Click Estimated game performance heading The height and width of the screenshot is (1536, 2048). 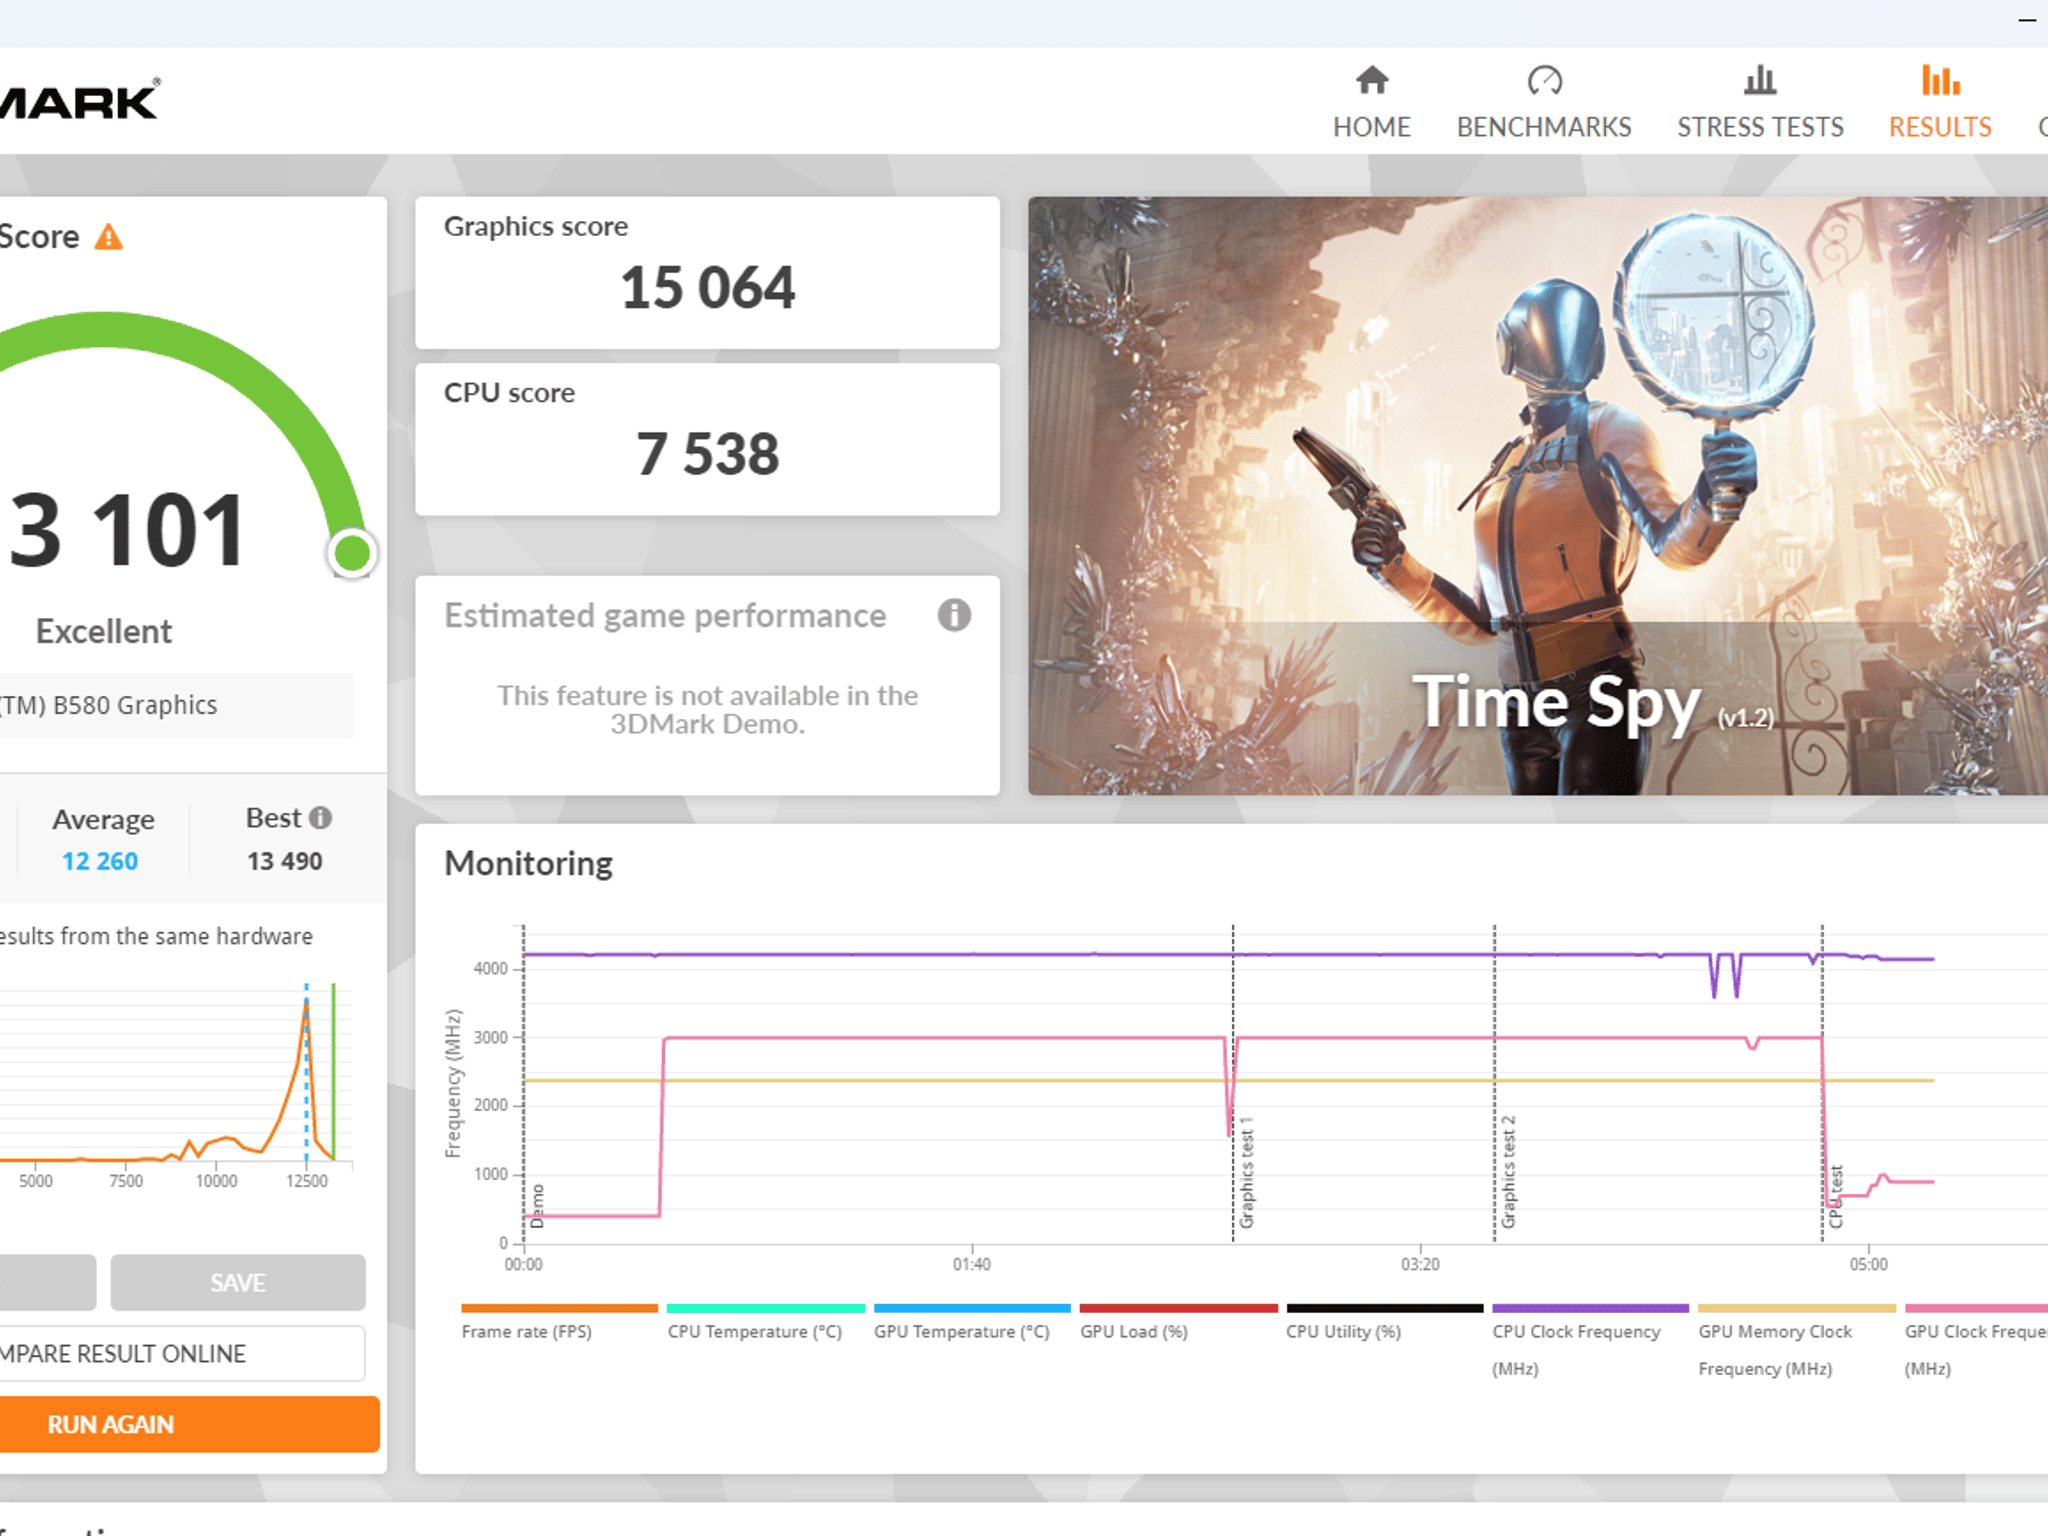(x=665, y=616)
